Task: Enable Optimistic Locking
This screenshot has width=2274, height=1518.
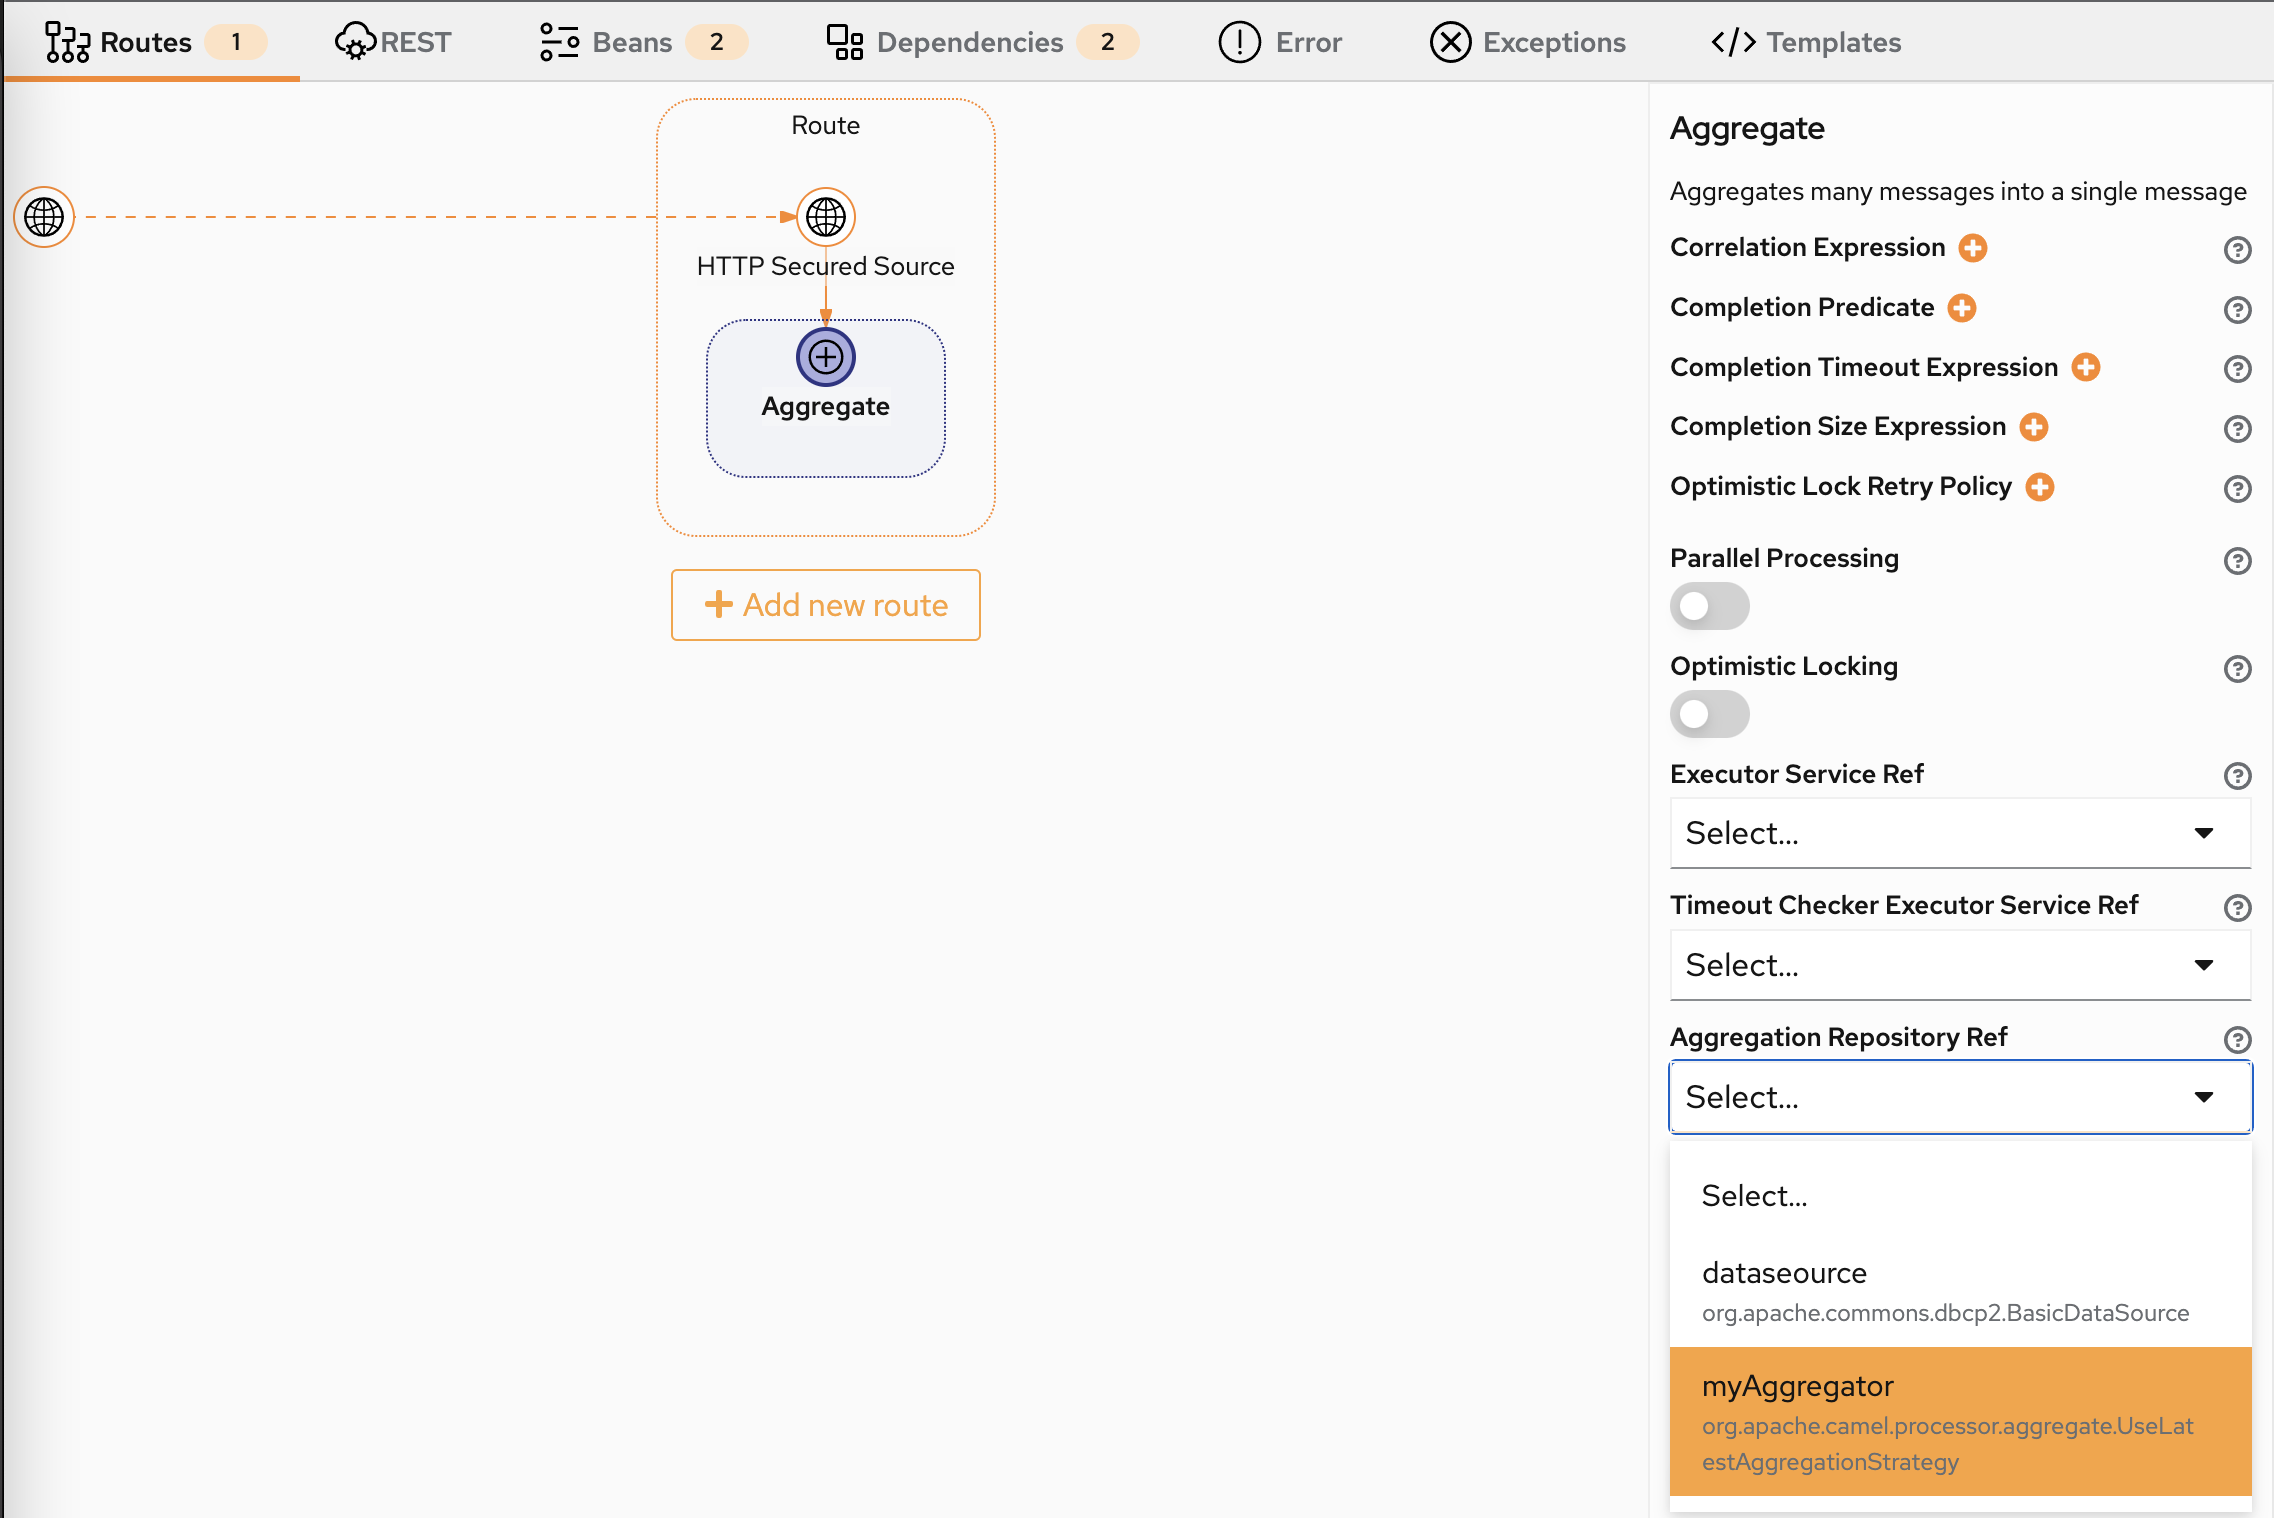Action: coord(1709,714)
